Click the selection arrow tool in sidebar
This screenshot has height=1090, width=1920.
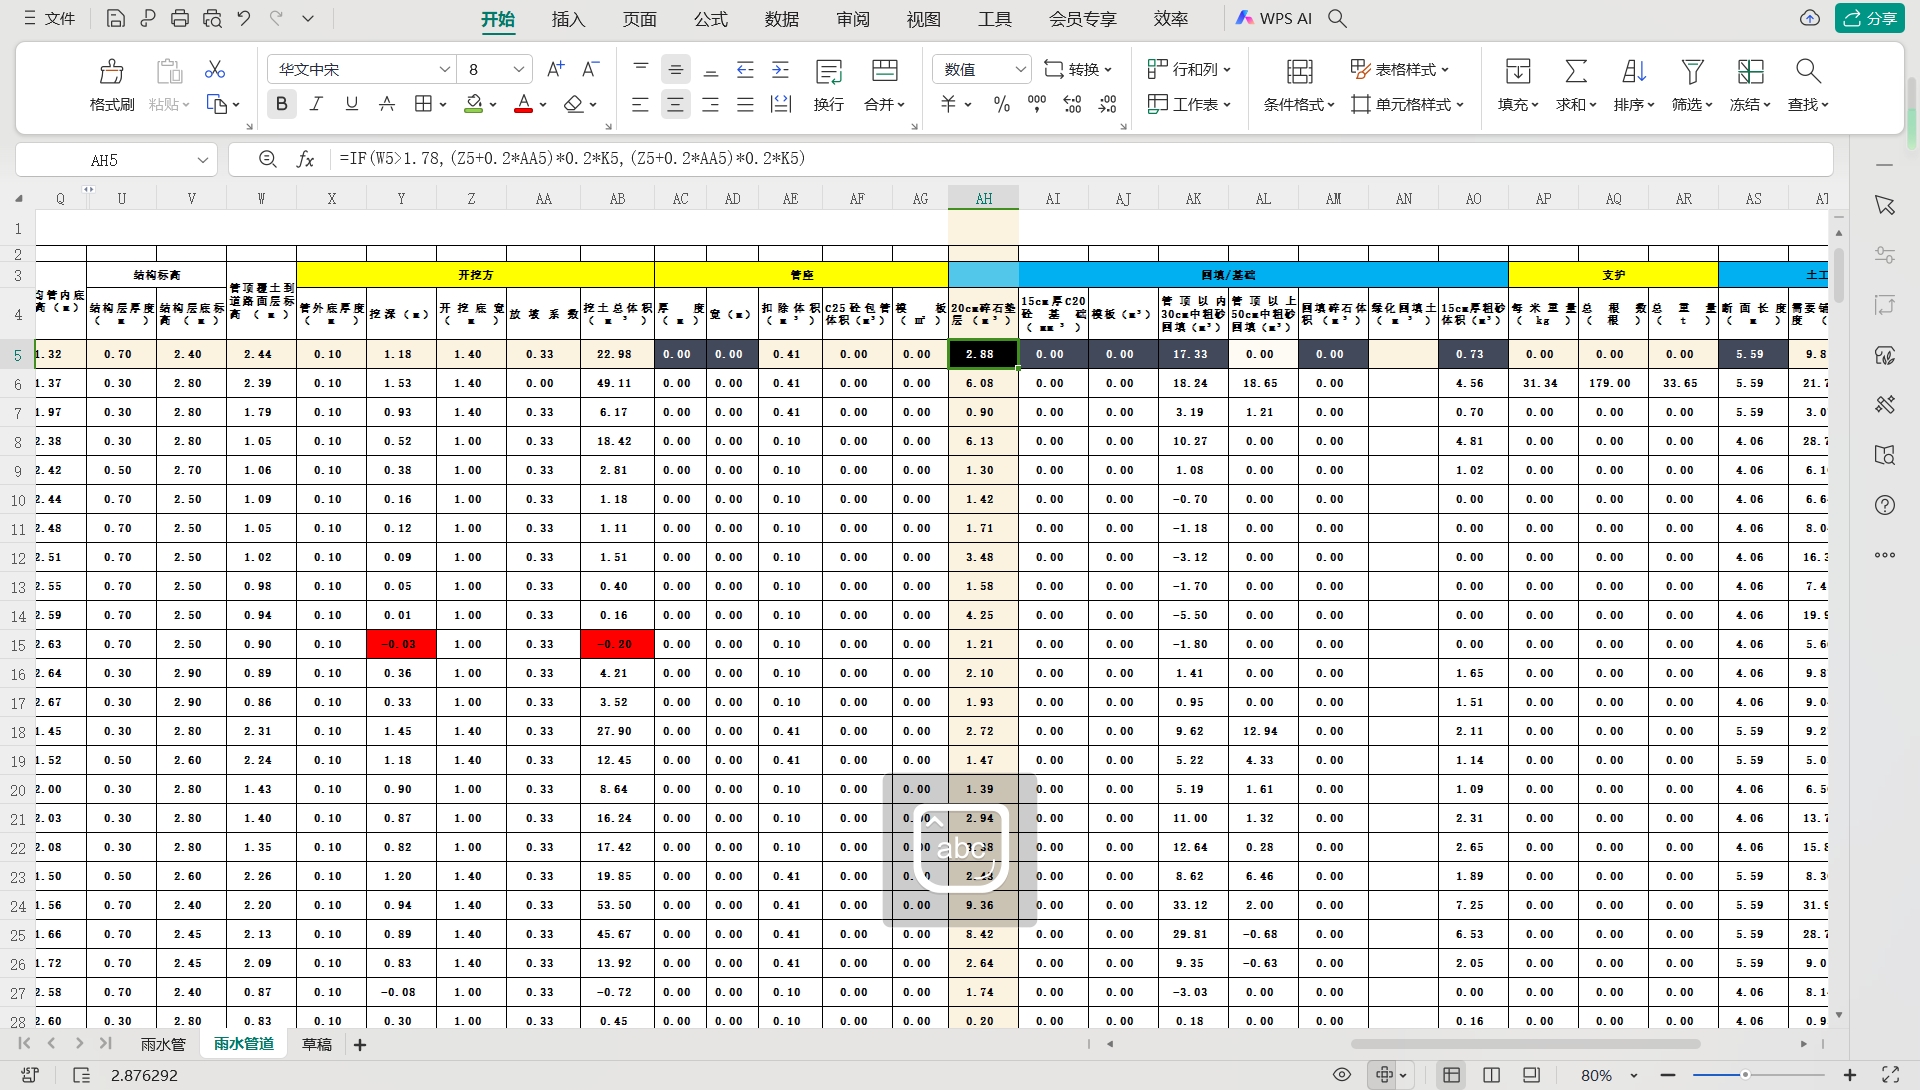point(1885,205)
